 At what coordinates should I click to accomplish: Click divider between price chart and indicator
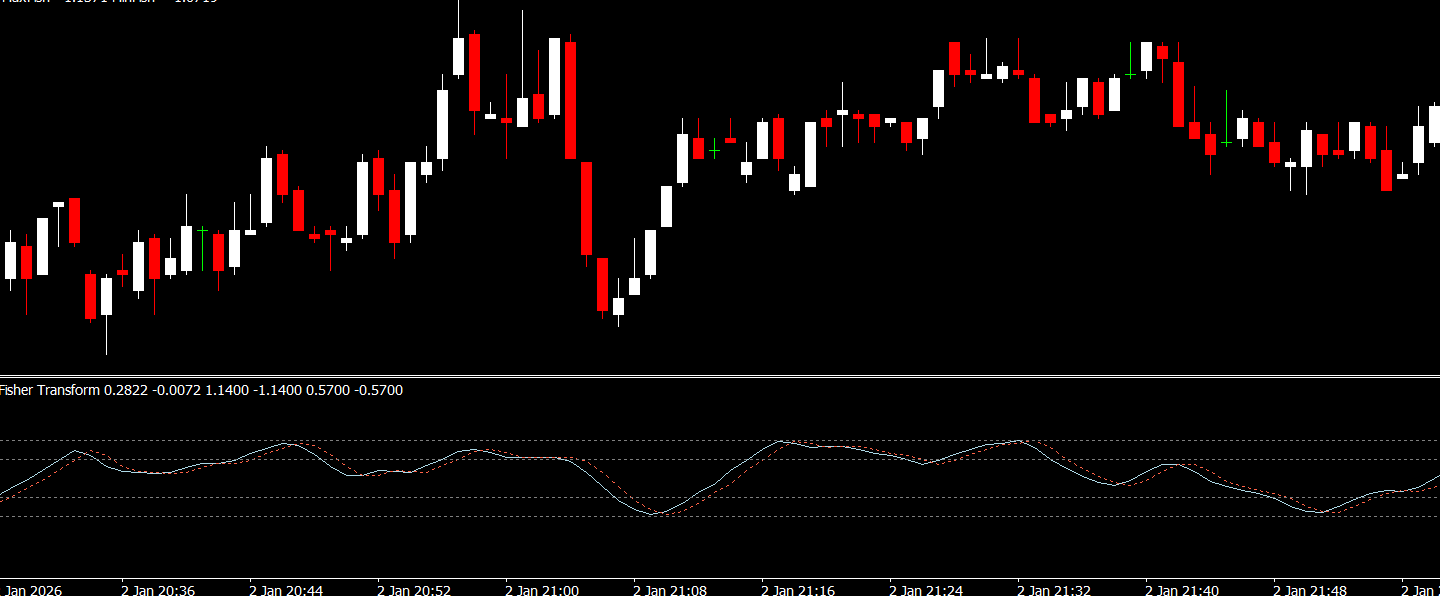pos(720,377)
